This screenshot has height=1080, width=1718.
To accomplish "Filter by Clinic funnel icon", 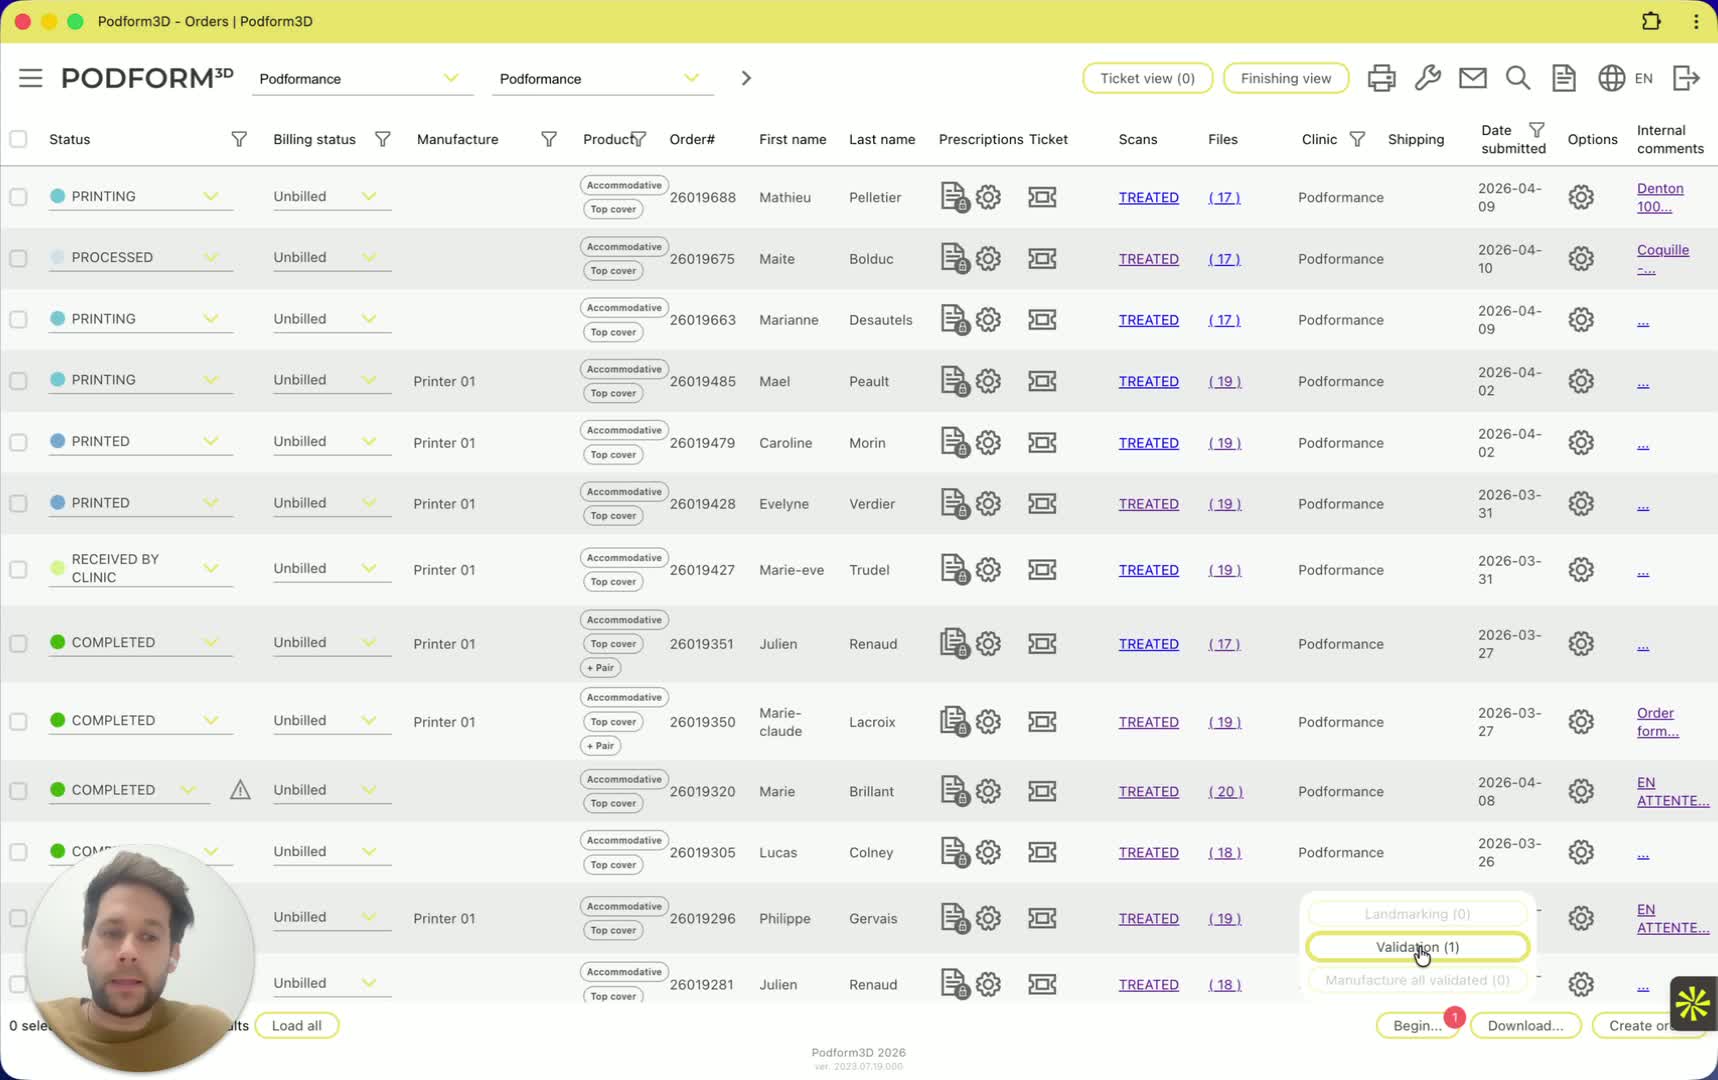I will tap(1357, 139).
